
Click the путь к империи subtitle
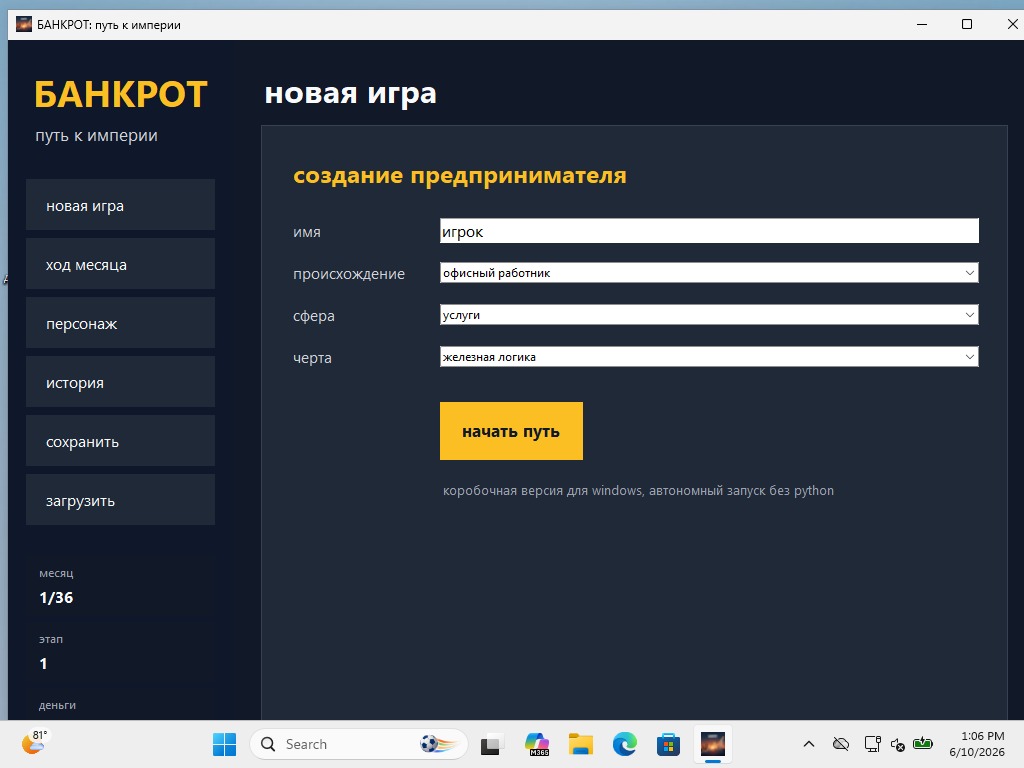point(97,136)
